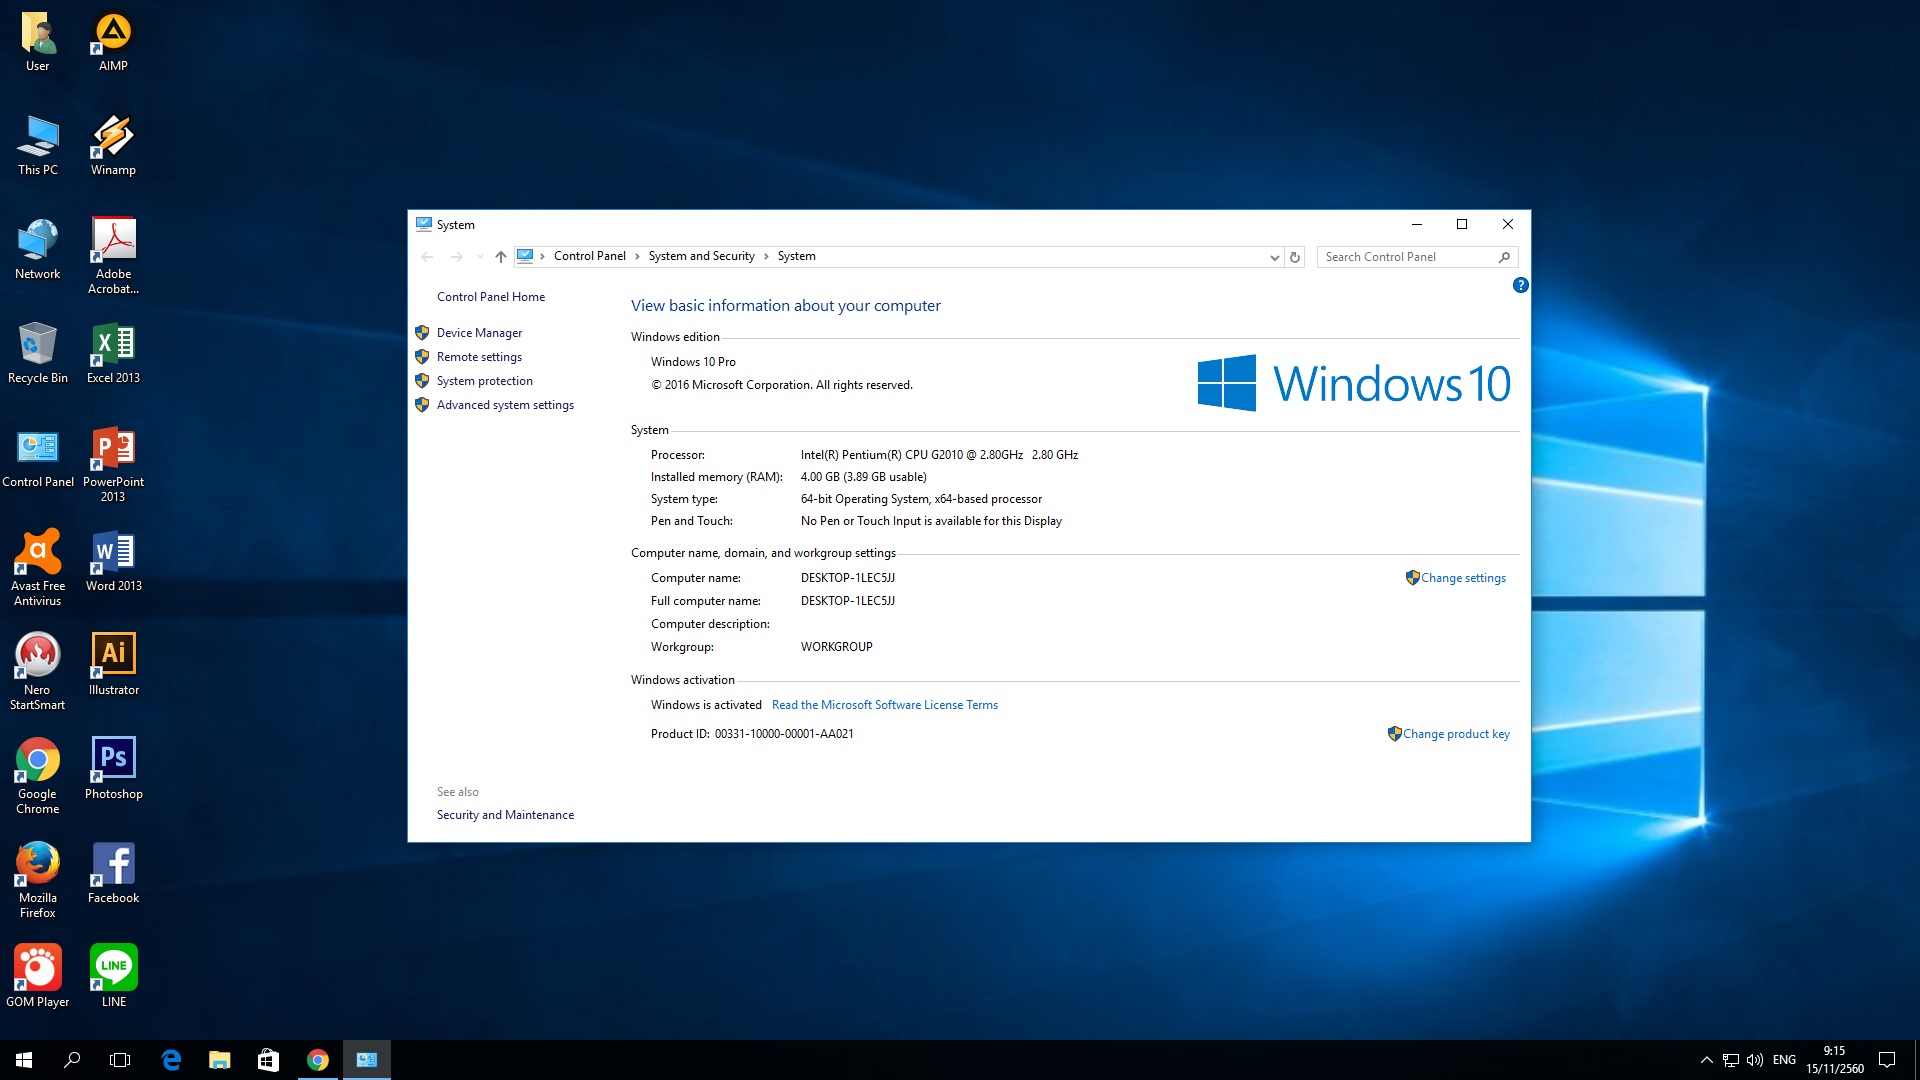Click Change product key link
This screenshot has width=1920, height=1080.
click(x=1455, y=734)
